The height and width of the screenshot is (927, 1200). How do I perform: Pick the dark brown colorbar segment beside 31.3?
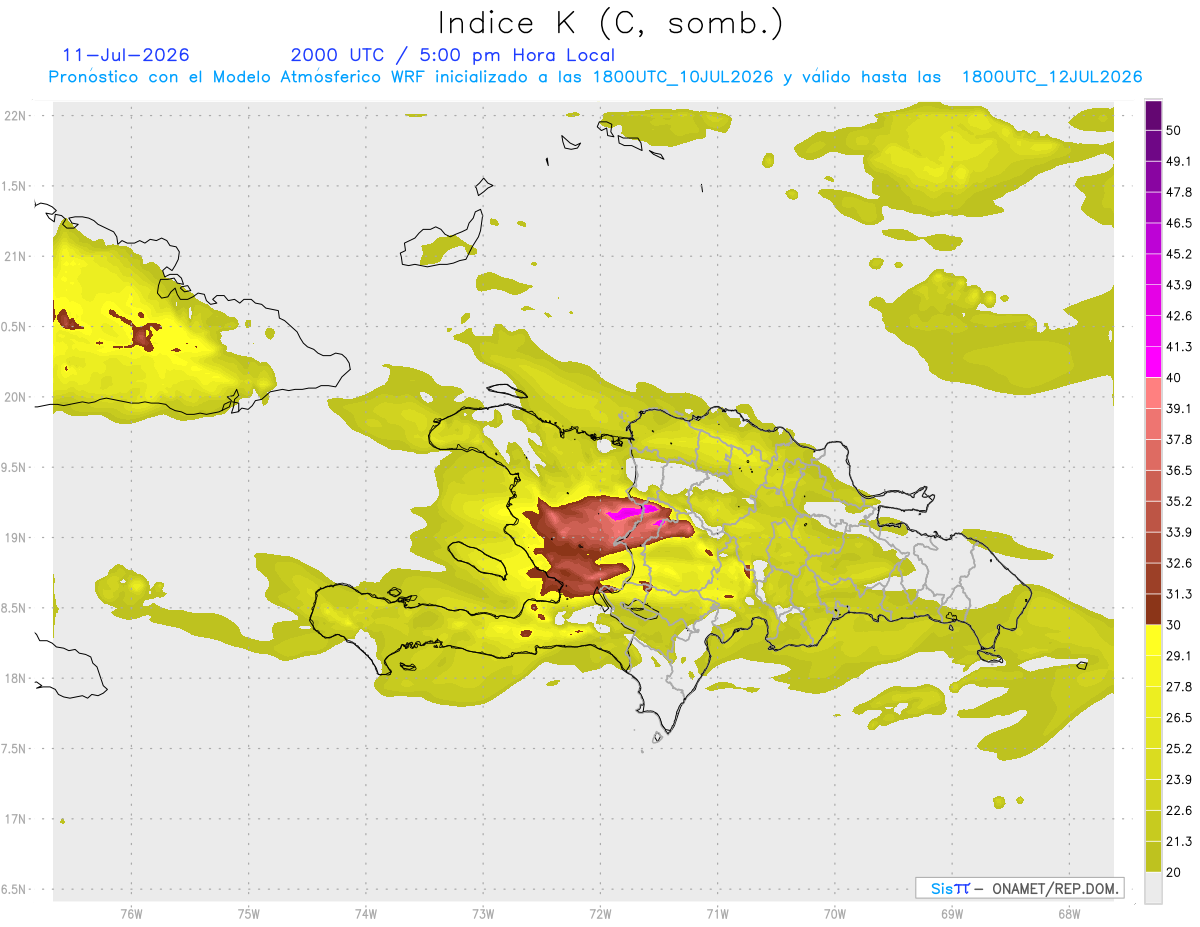pos(1153,609)
